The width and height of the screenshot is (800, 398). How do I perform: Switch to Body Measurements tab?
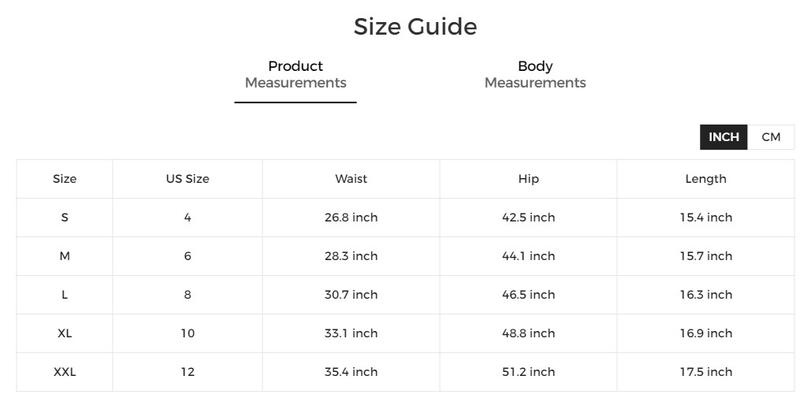535,74
